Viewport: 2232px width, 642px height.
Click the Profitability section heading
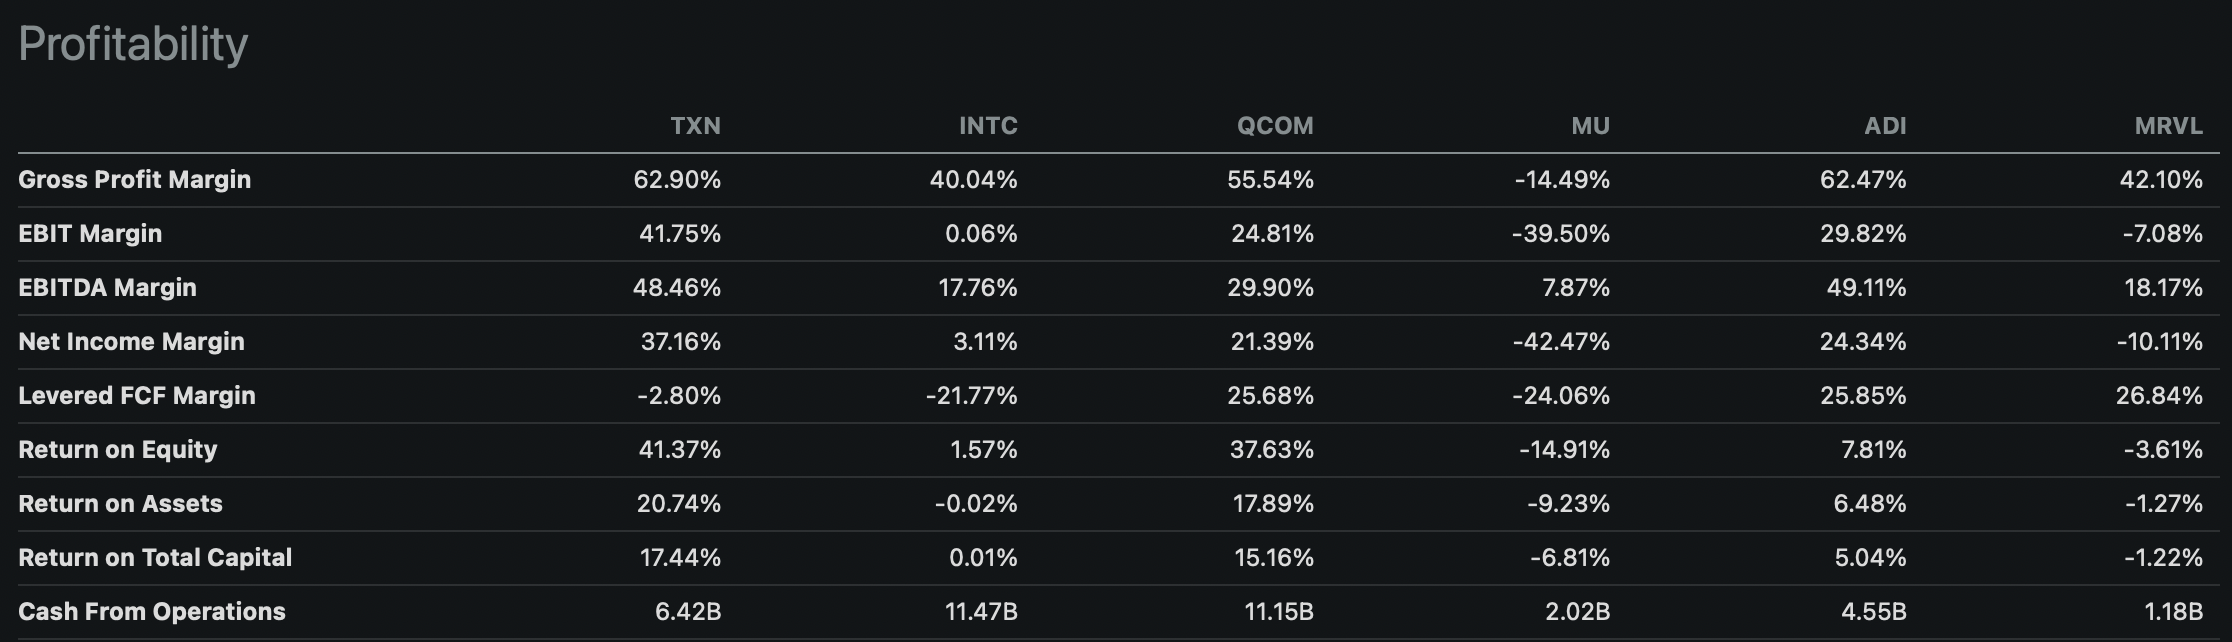pyautogui.click(x=133, y=44)
